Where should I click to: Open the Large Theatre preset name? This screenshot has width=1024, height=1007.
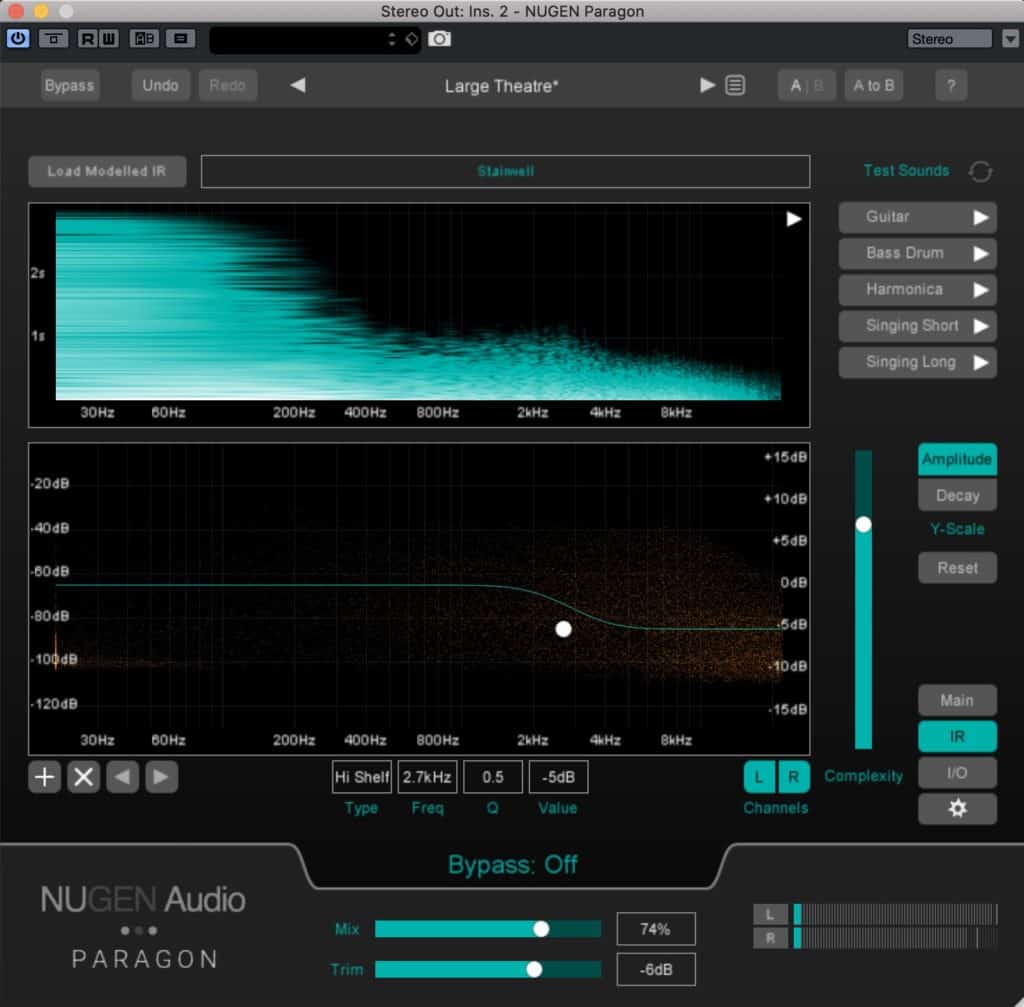(x=502, y=86)
